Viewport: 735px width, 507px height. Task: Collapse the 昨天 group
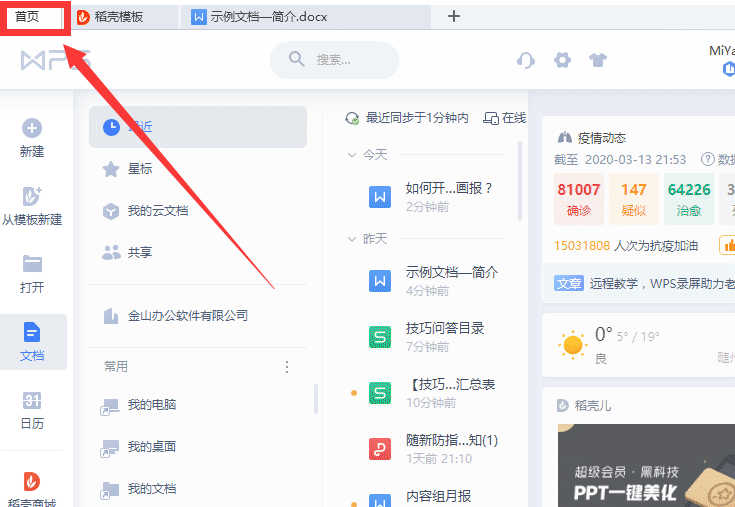click(352, 239)
